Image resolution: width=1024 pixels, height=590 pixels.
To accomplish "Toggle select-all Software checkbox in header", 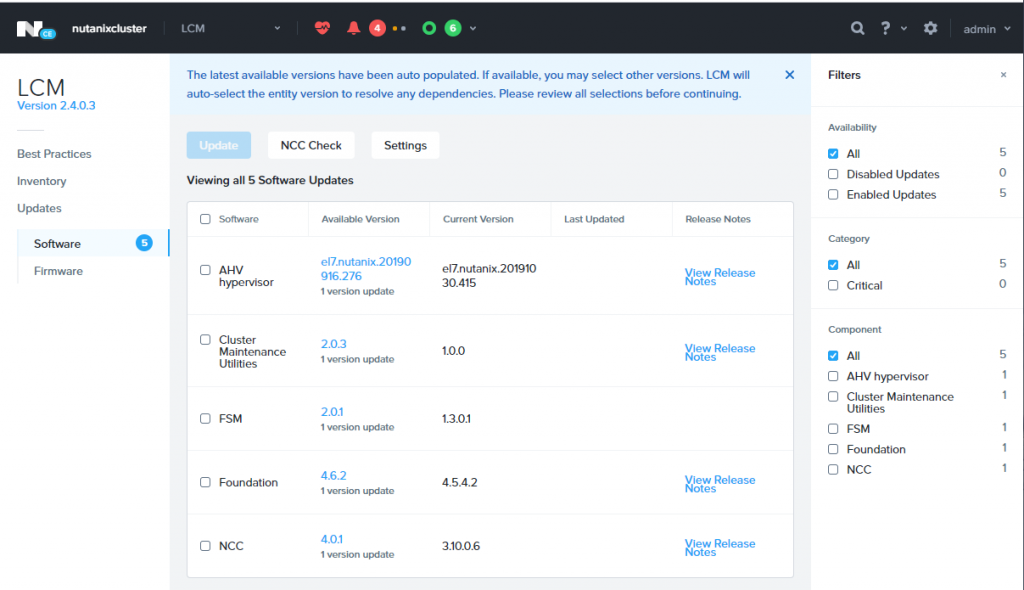I will (205, 219).
